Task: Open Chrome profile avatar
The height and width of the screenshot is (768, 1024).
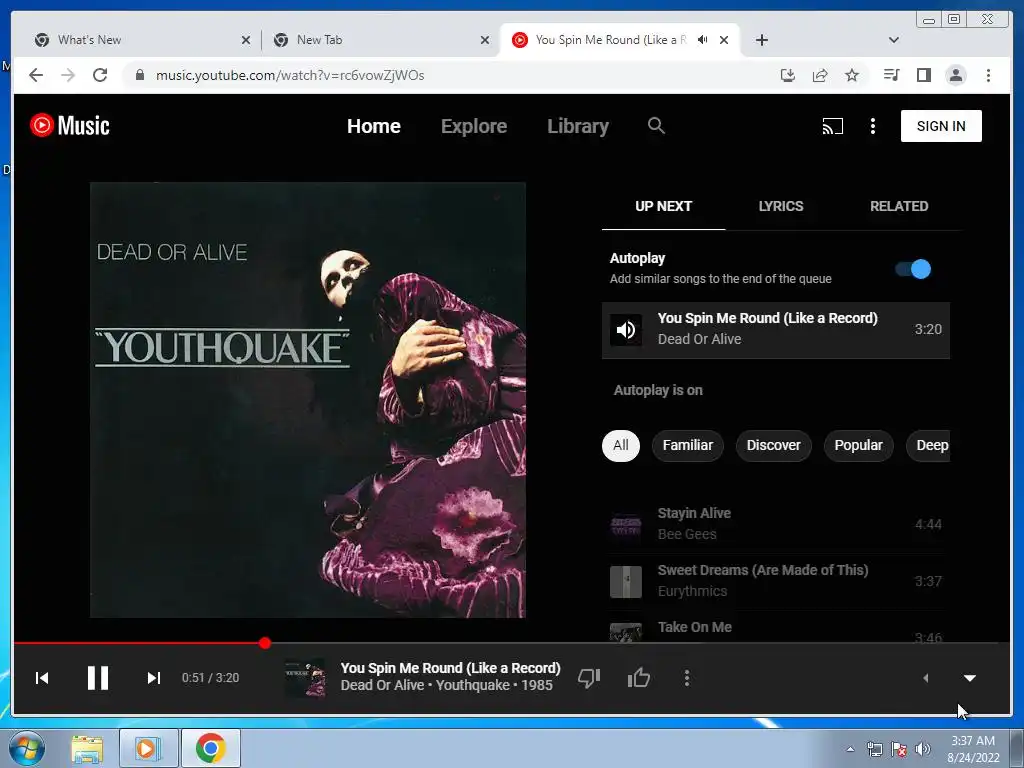Action: [x=955, y=75]
